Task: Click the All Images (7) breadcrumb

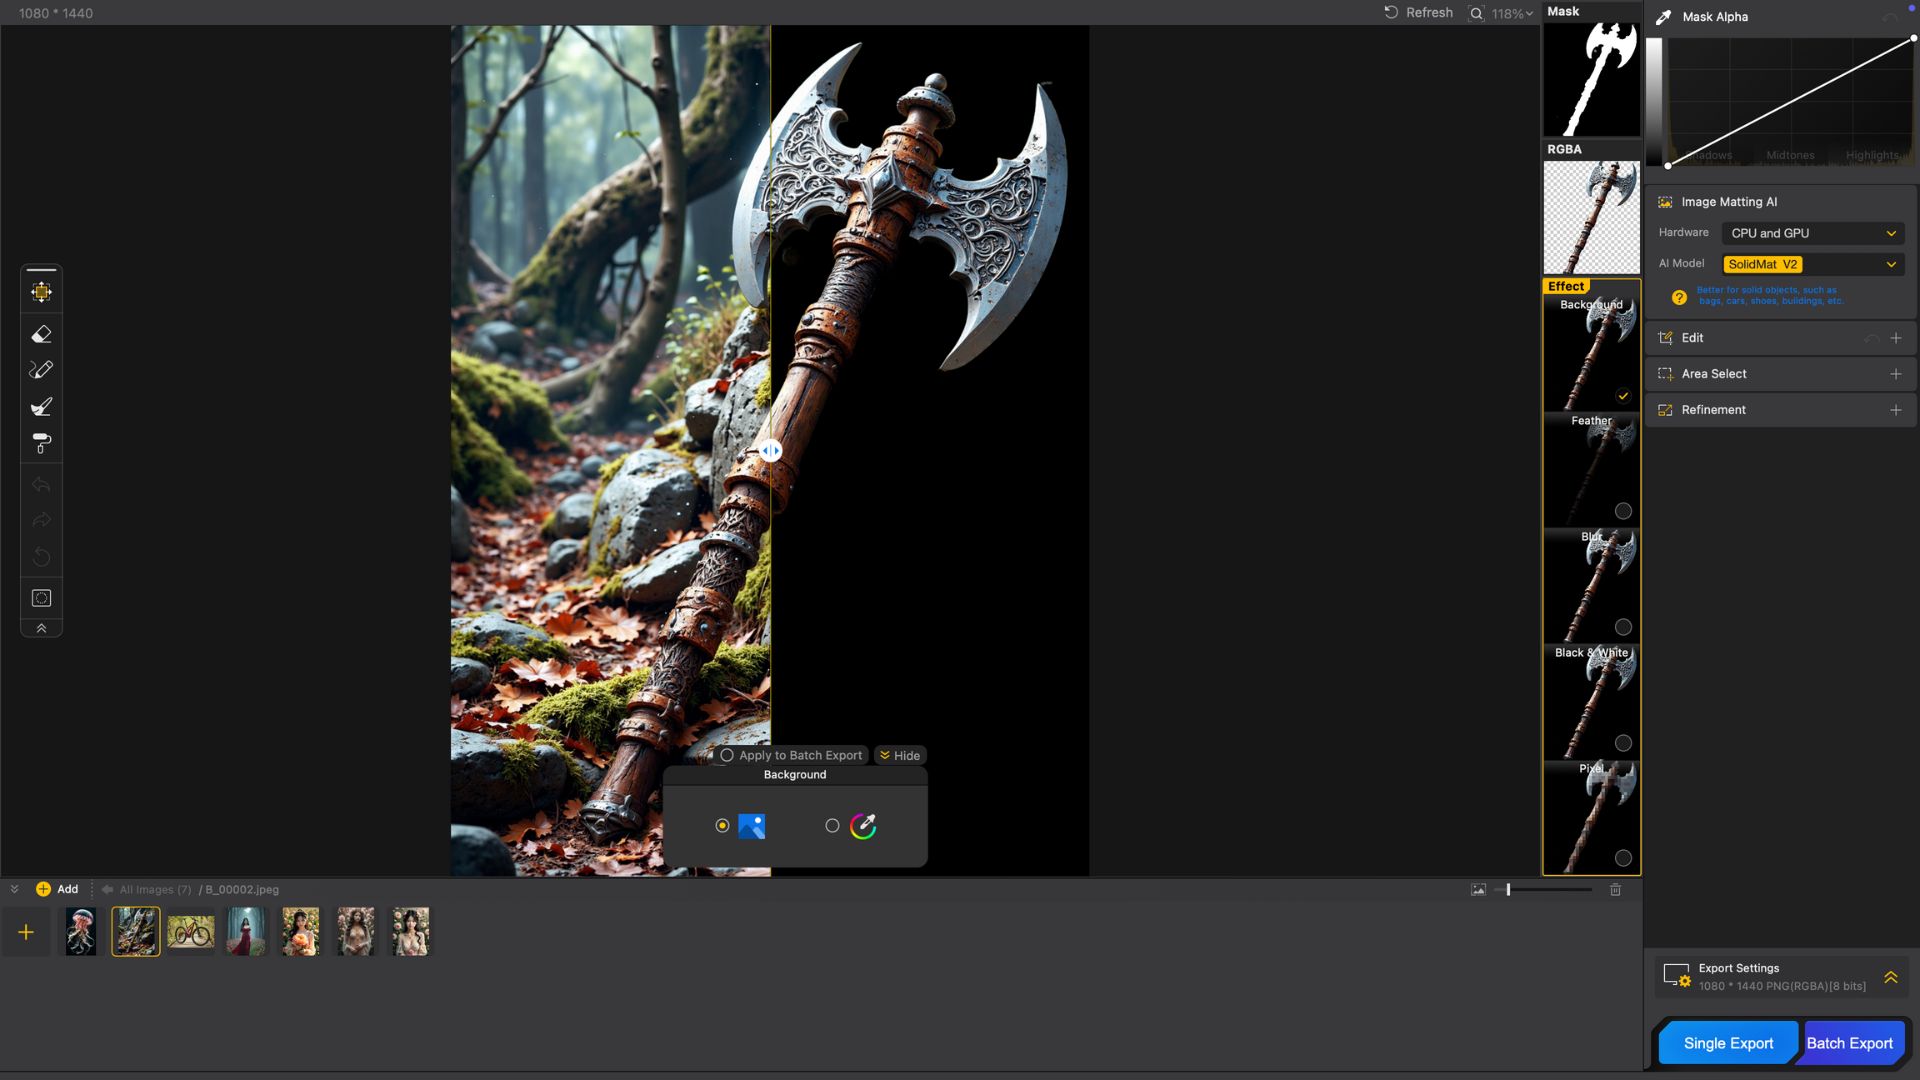Action: tap(155, 890)
